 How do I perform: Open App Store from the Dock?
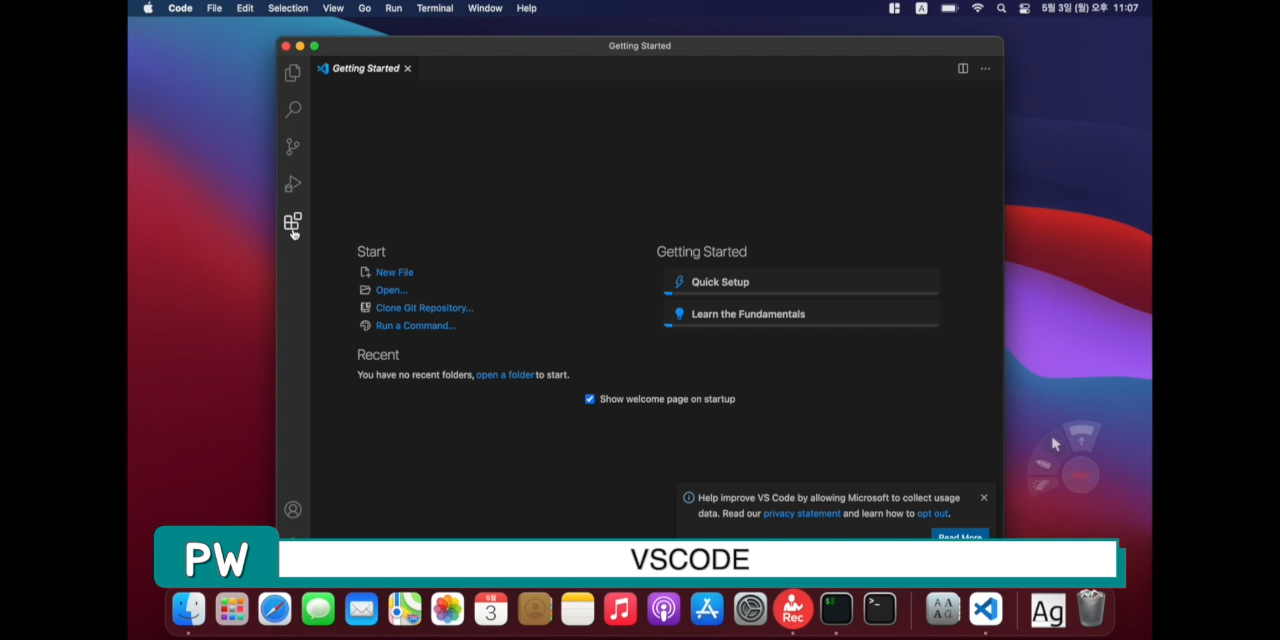(x=707, y=609)
